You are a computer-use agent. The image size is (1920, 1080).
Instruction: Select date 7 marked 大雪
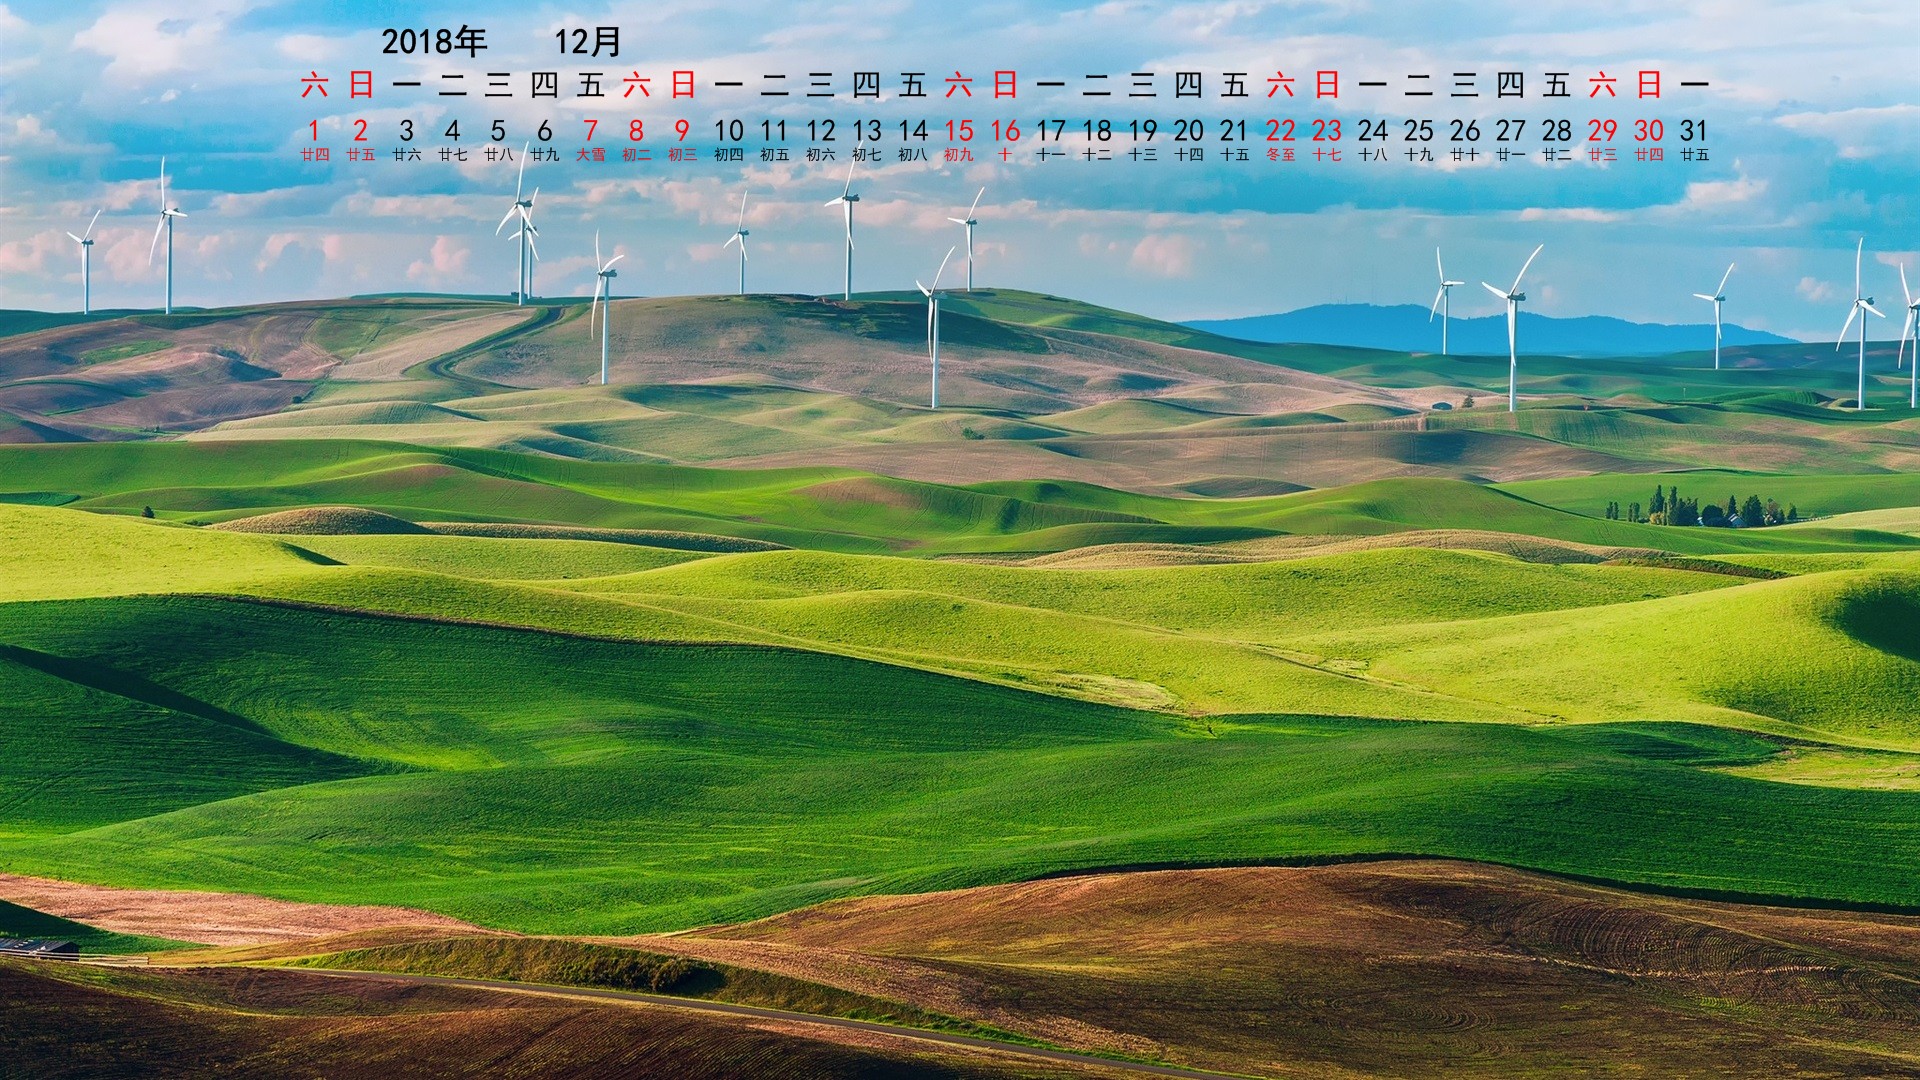590,131
